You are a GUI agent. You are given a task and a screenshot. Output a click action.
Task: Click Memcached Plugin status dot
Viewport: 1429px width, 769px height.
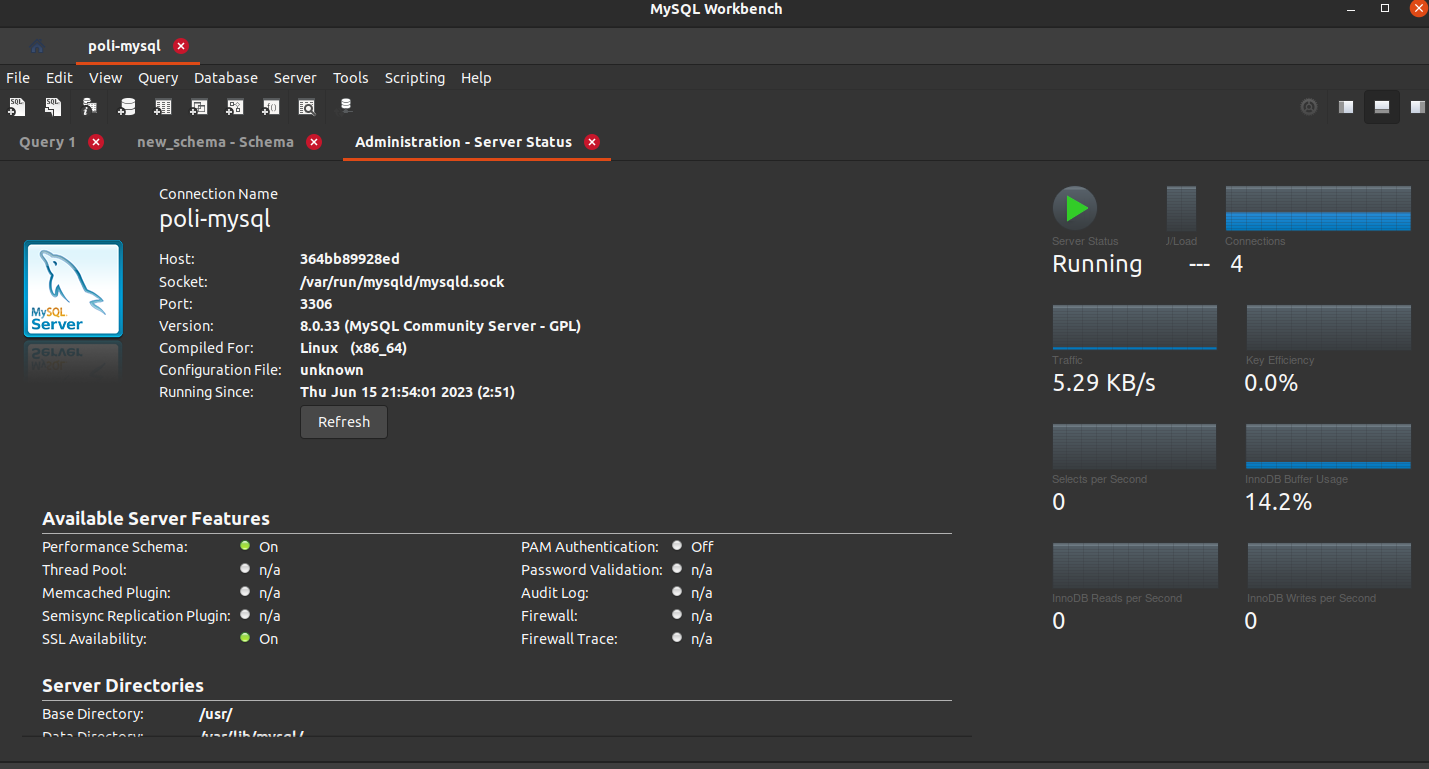coord(245,592)
